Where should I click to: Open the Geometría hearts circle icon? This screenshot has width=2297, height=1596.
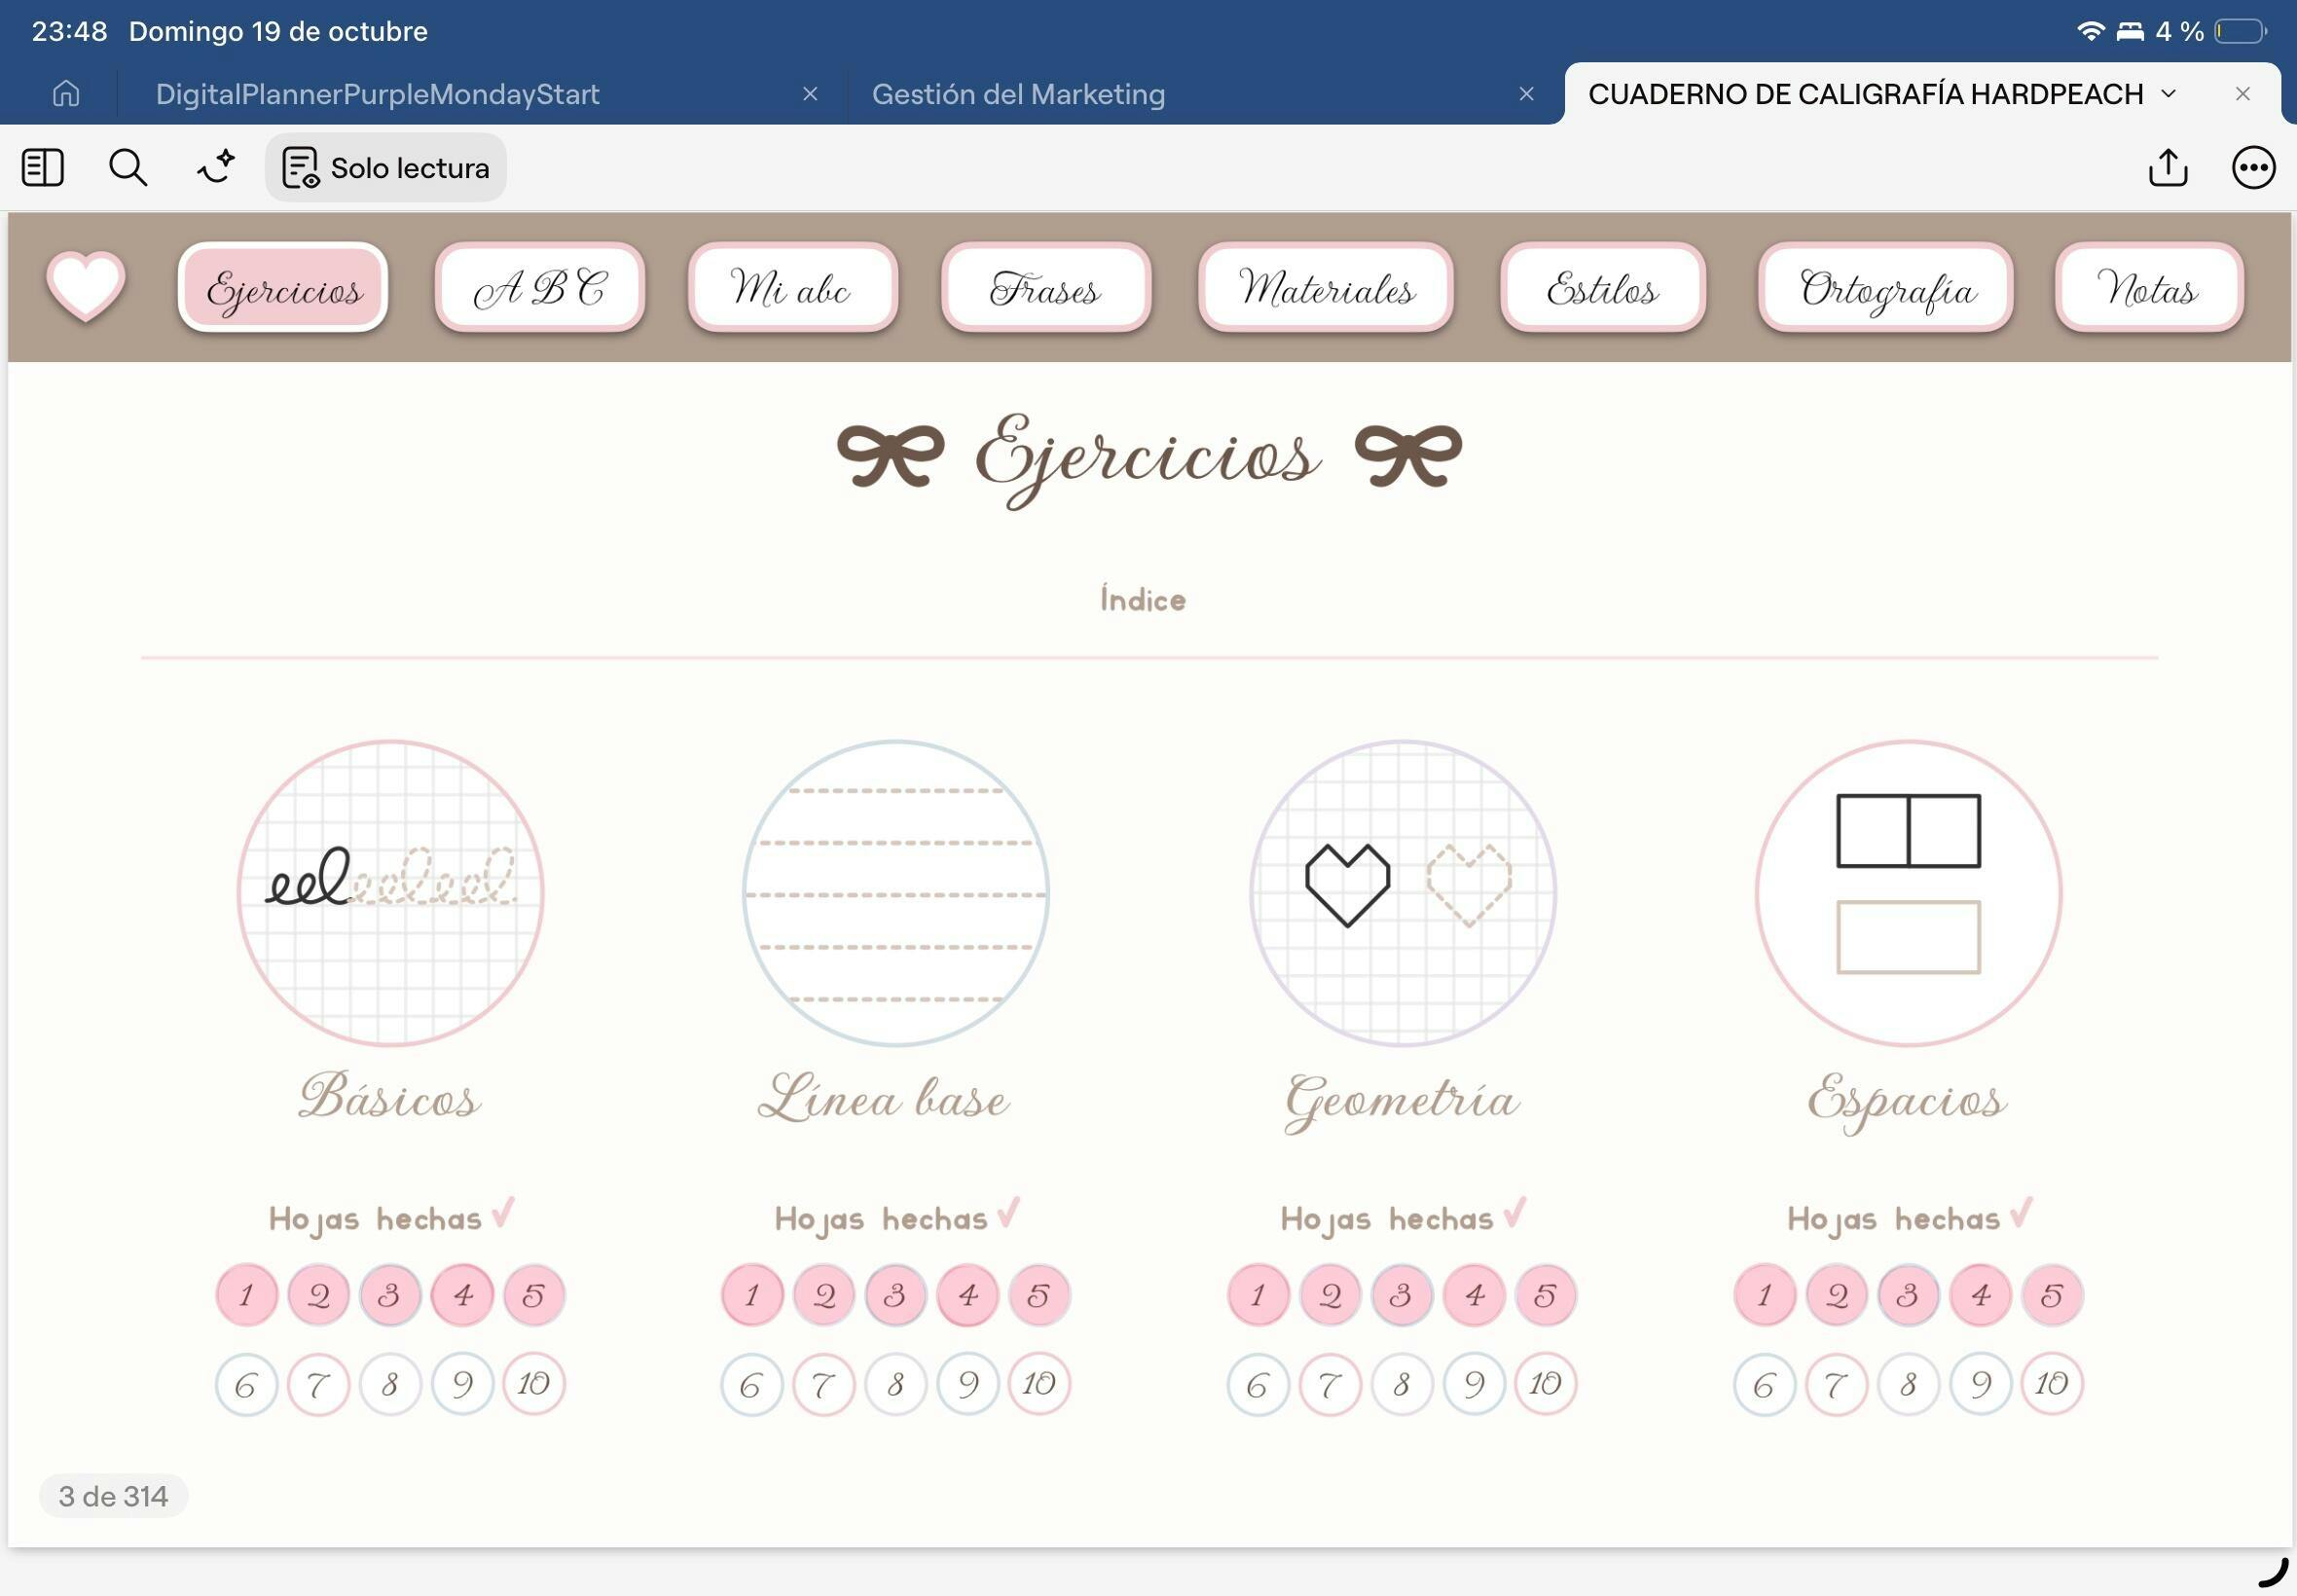click(1402, 893)
